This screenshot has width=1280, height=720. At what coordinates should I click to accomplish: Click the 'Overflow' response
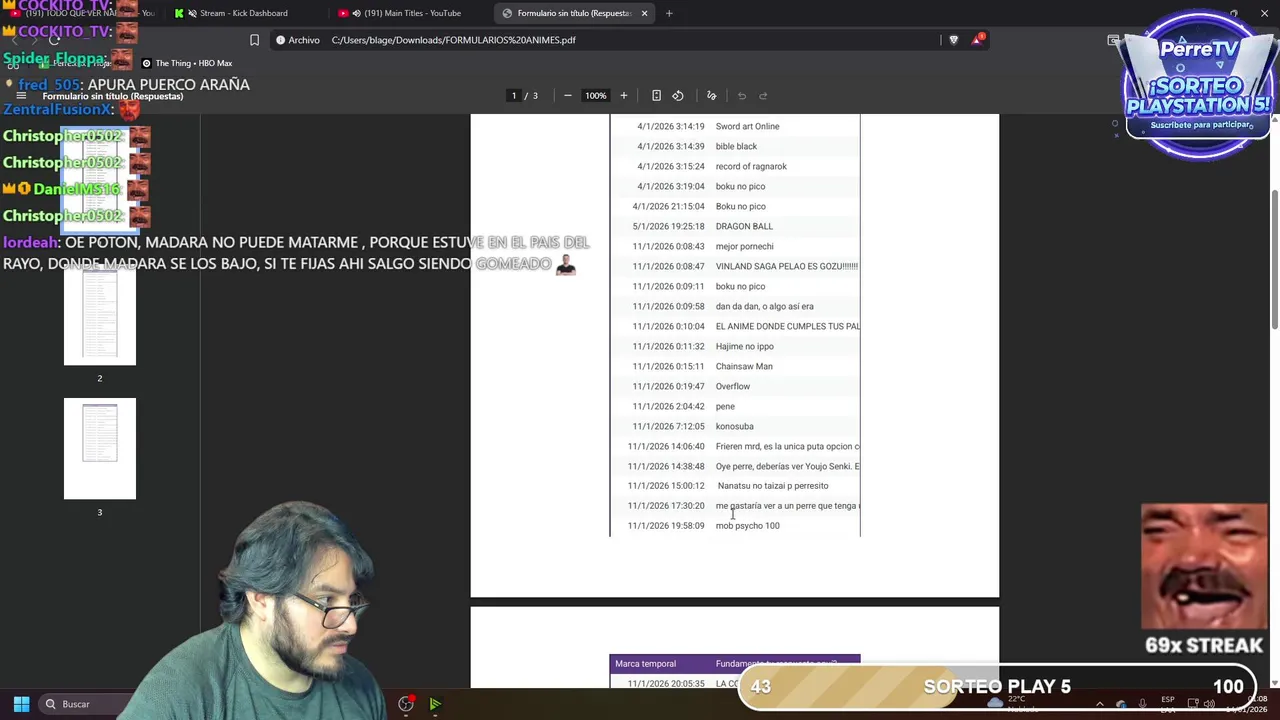pyautogui.click(x=732, y=387)
